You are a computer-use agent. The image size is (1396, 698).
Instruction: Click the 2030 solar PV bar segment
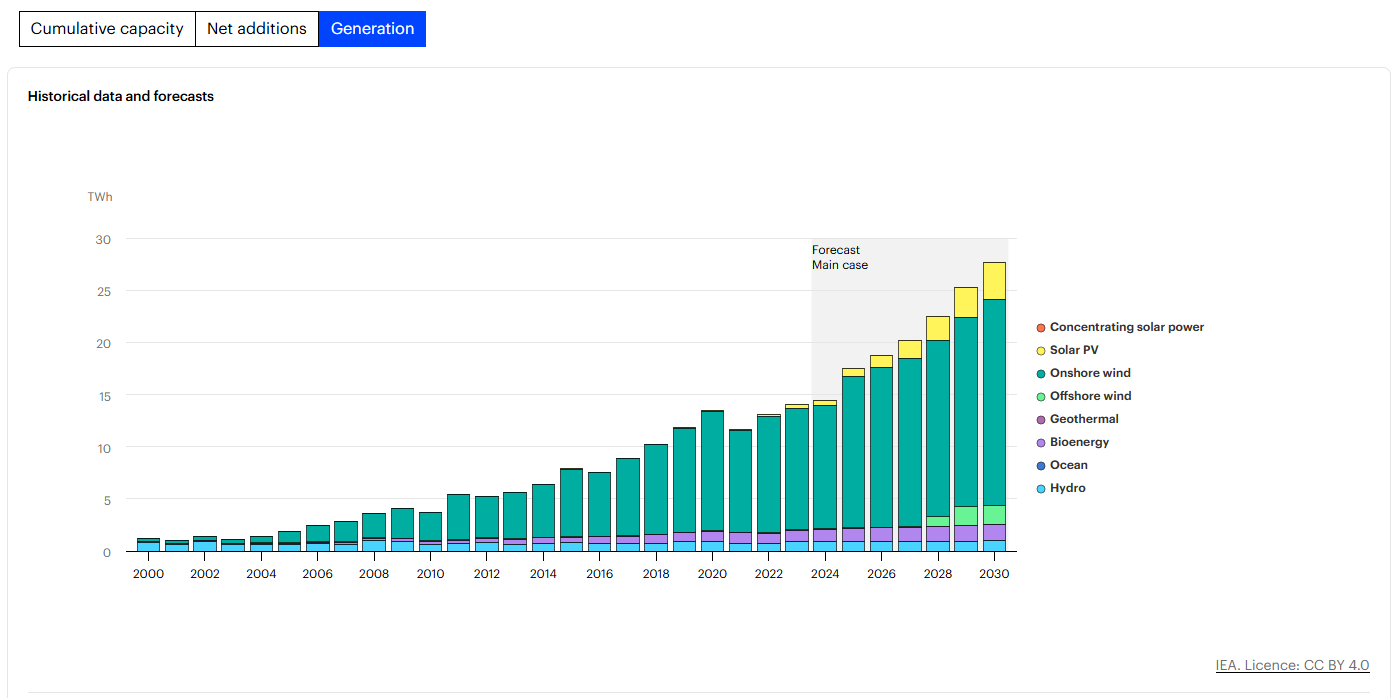(994, 281)
